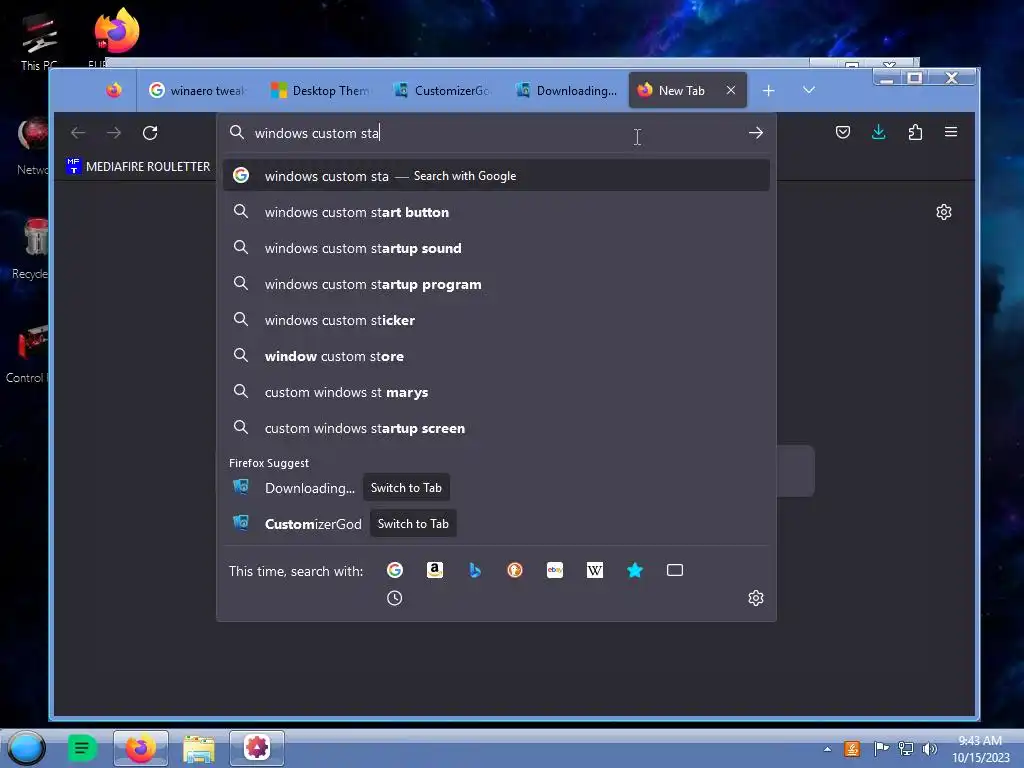
Task: Close the New Tab tab
Action: coord(731,91)
